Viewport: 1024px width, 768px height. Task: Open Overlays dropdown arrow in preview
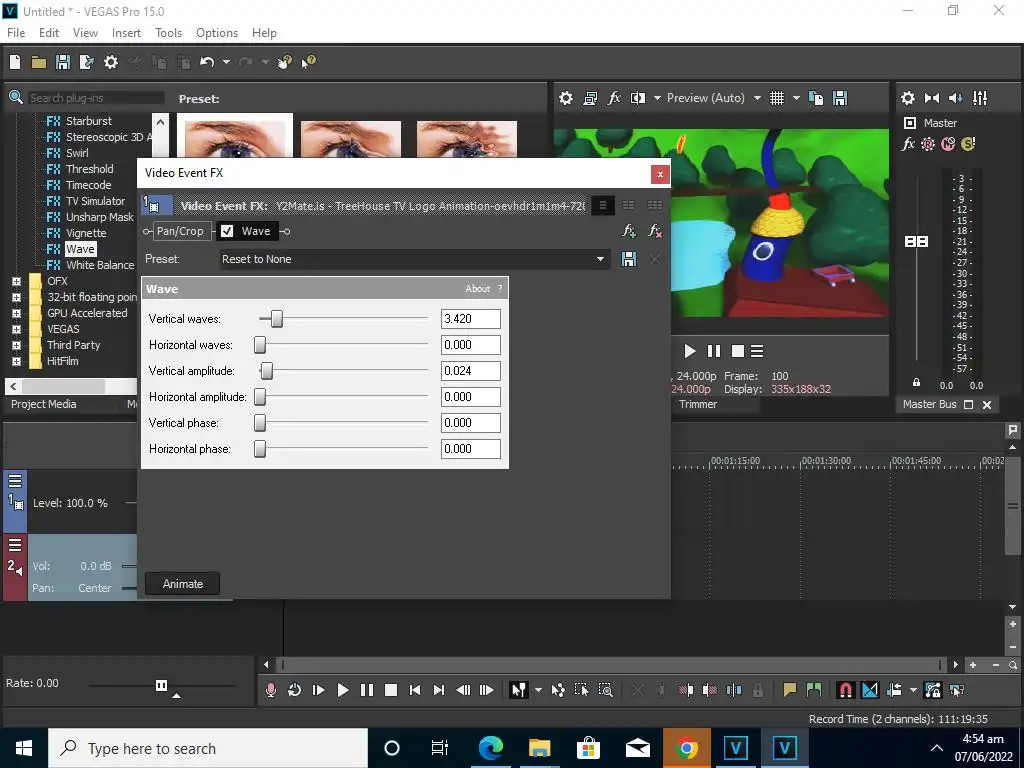pos(796,98)
